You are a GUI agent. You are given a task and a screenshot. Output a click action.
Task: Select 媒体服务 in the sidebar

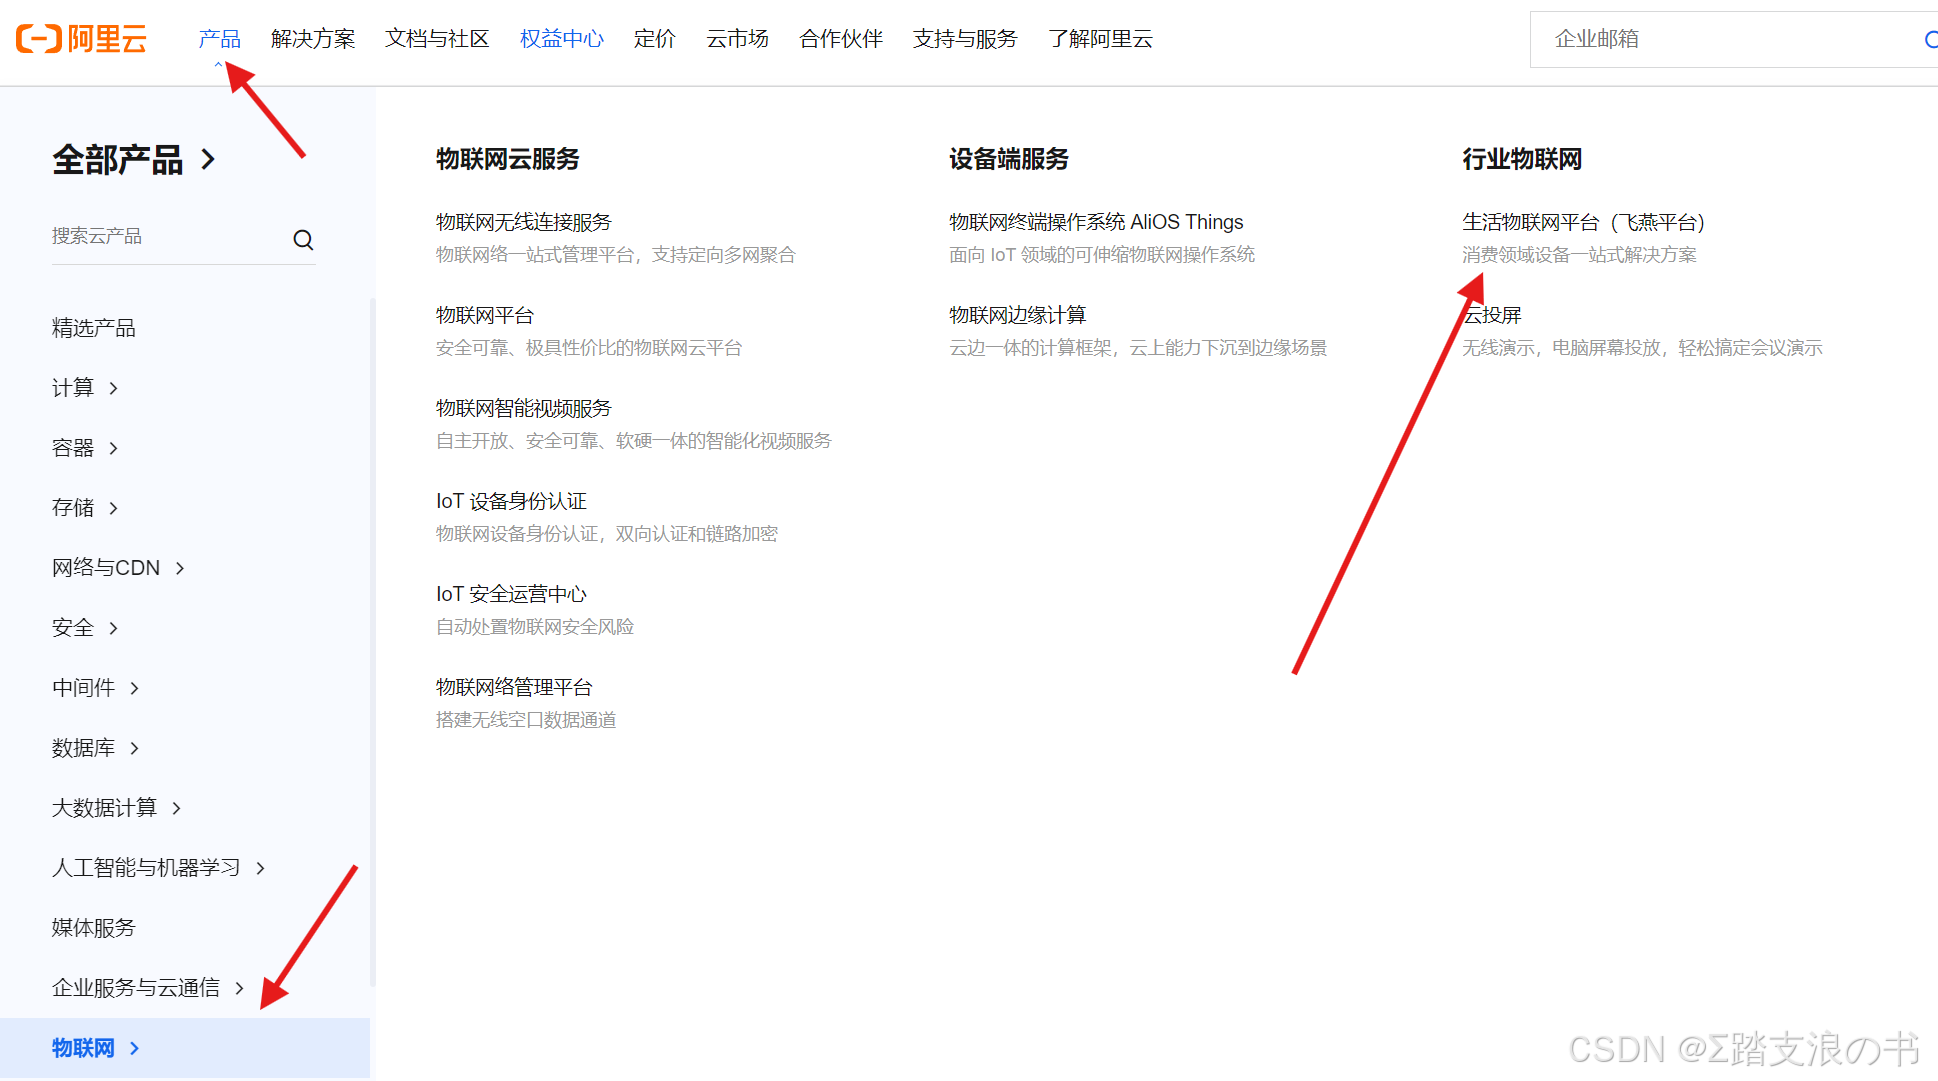(93, 928)
